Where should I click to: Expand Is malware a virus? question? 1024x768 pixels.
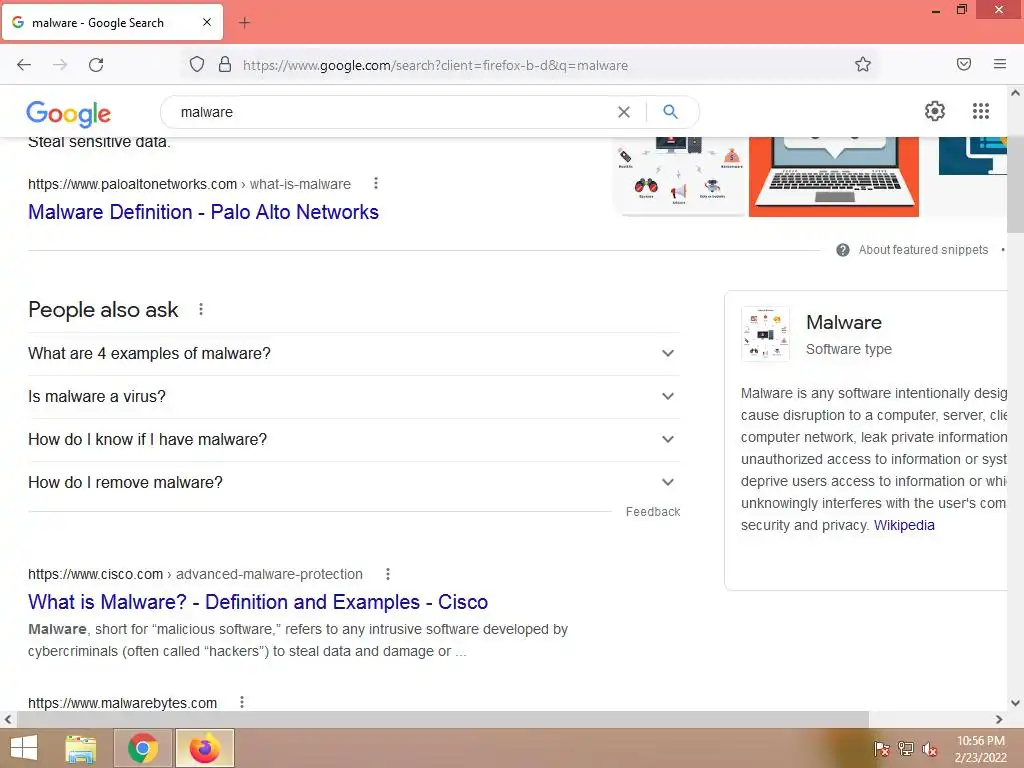click(354, 396)
